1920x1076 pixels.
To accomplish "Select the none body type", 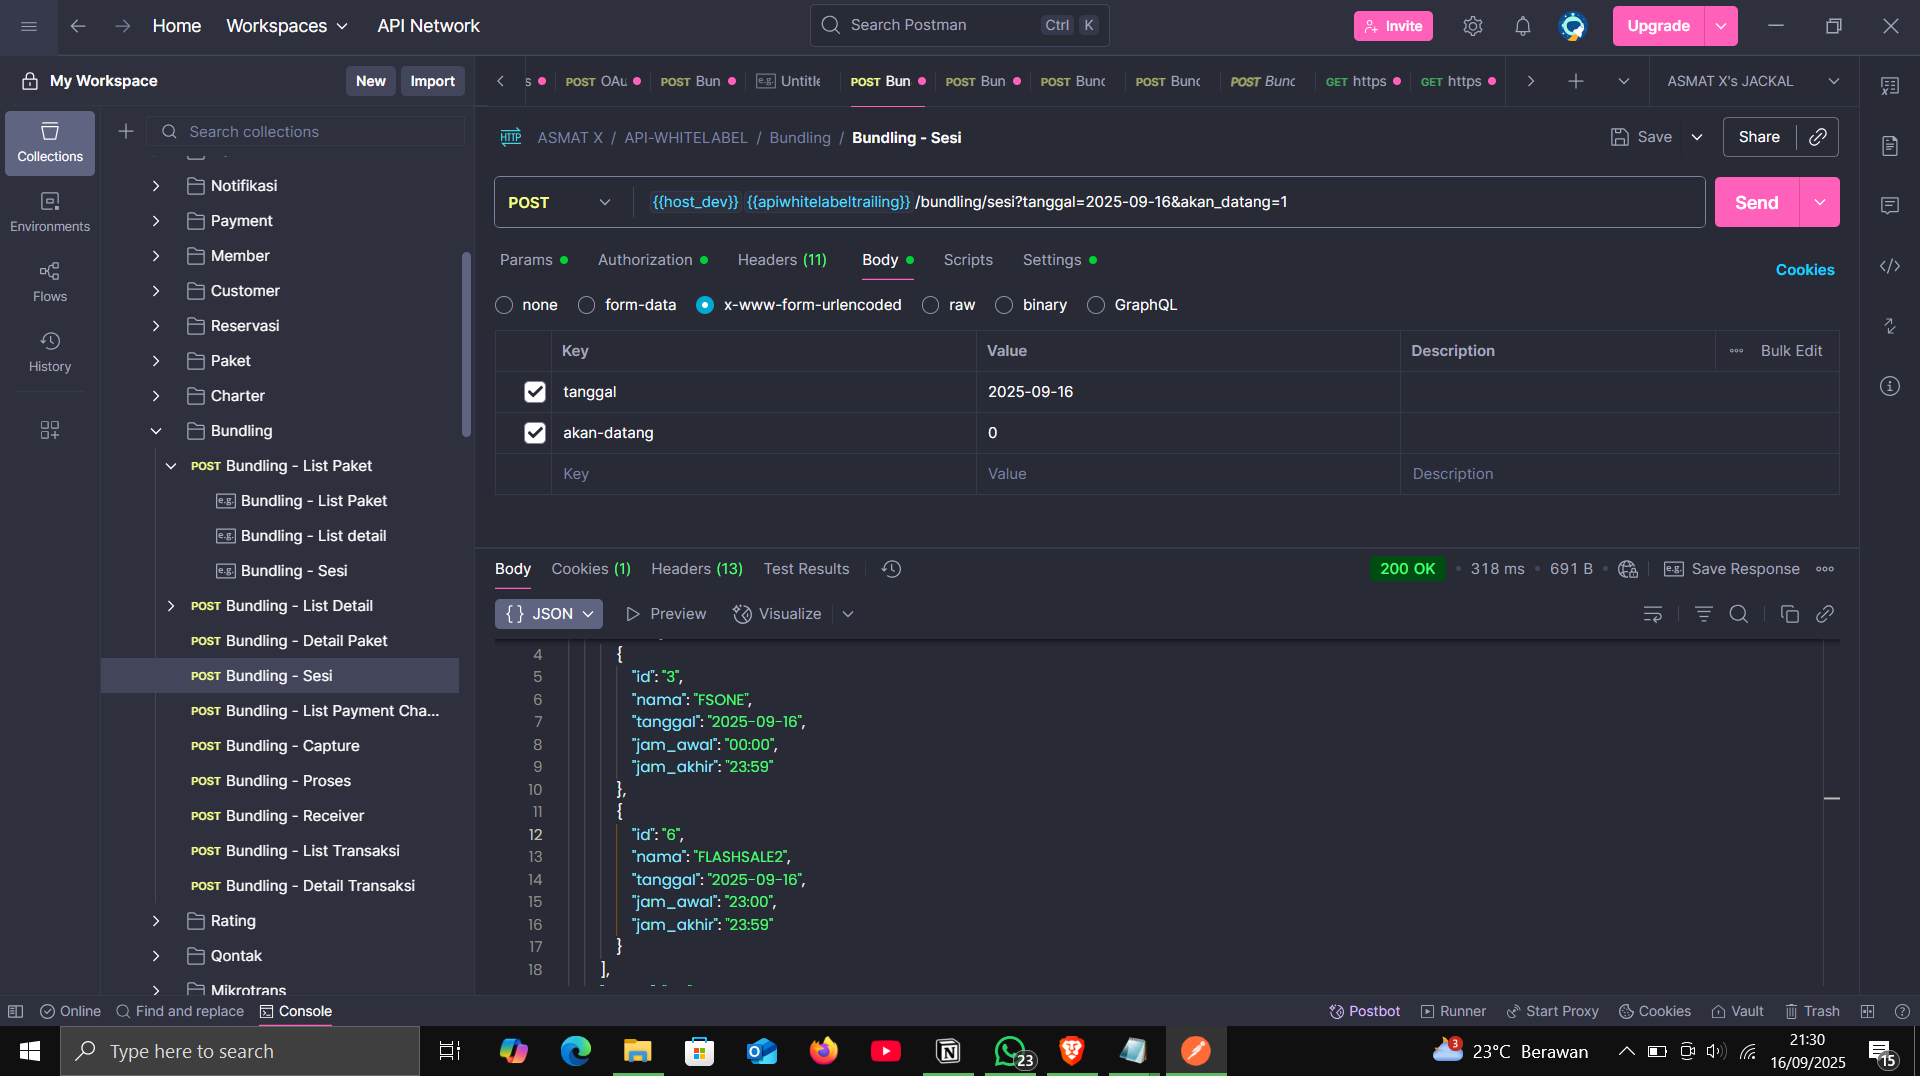I will (504, 305).
